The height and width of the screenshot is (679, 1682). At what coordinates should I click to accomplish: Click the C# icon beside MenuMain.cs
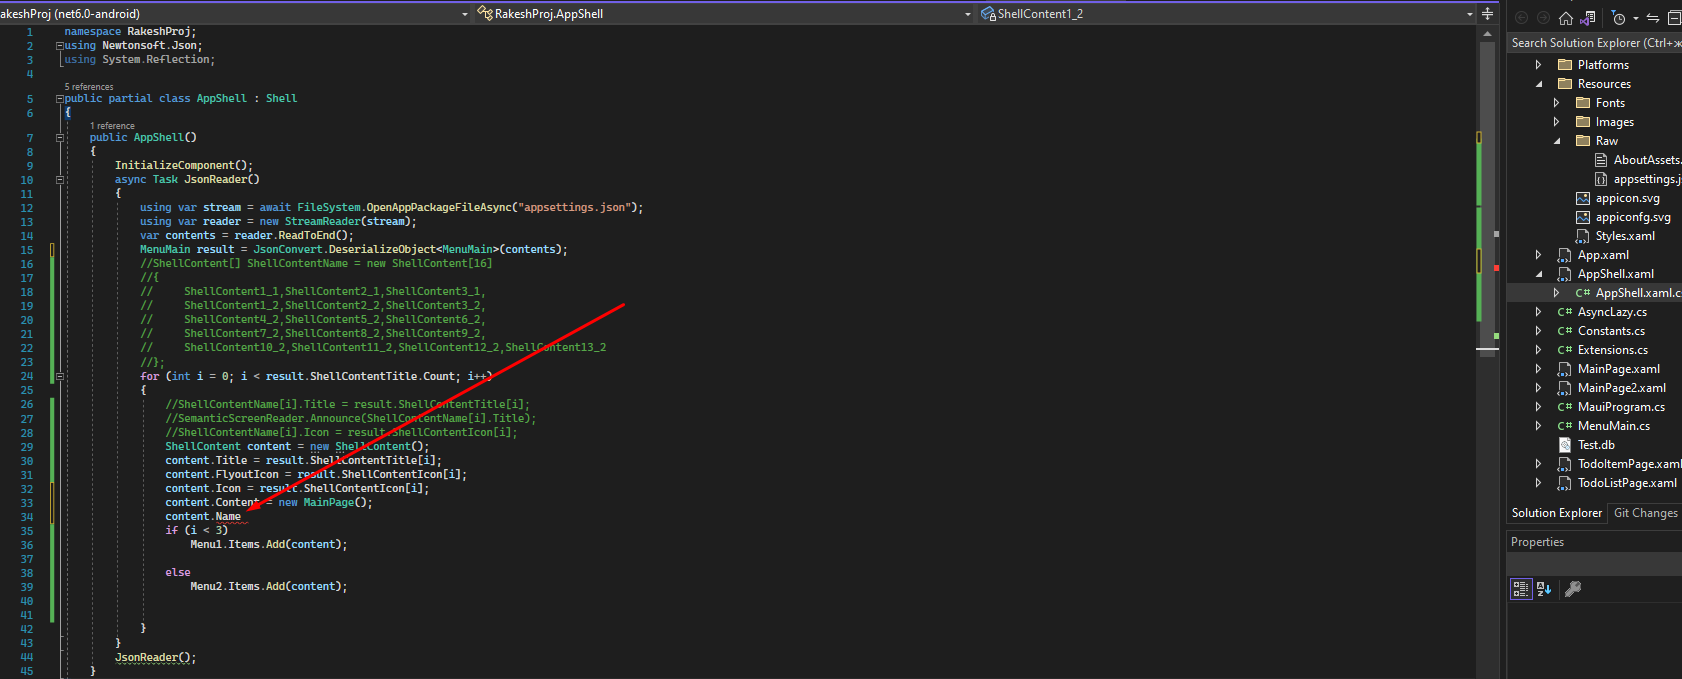1565,426
